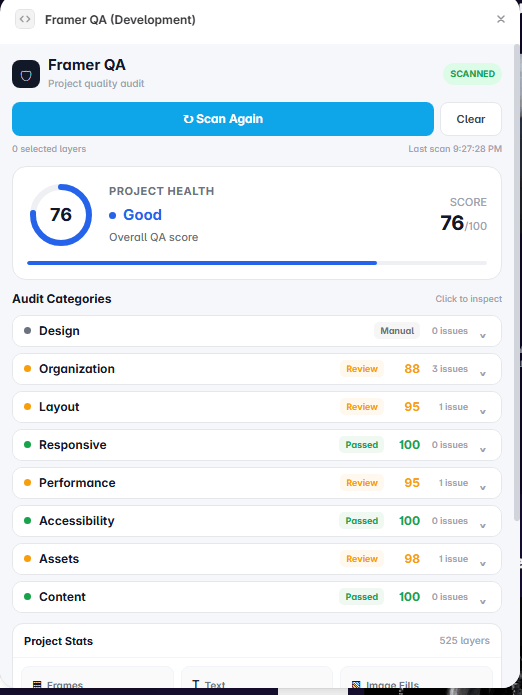Click the '525 layers' count

pos(464,640)
